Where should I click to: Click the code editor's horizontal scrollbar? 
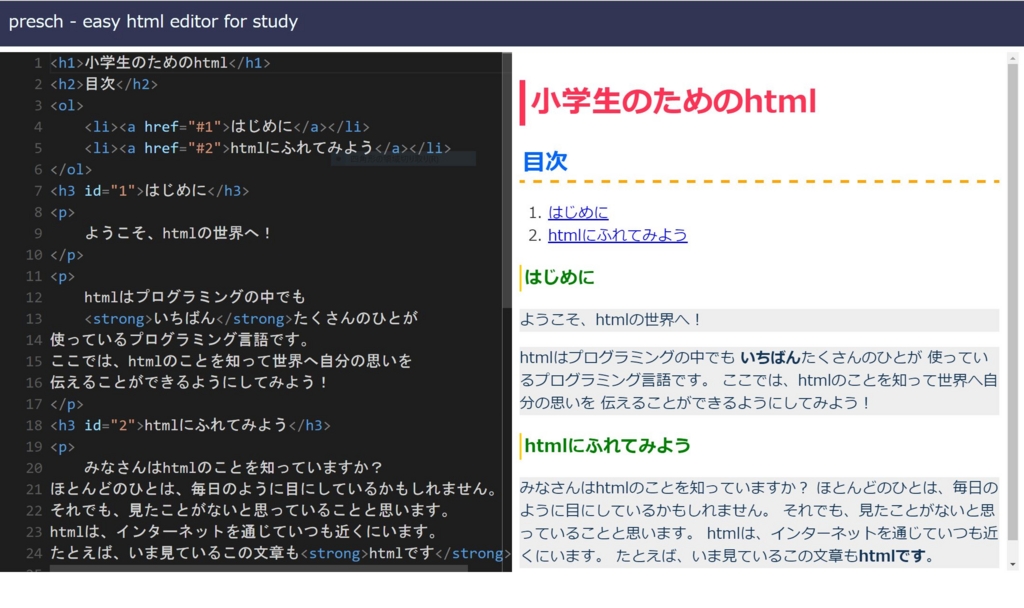tap(259, 569)
